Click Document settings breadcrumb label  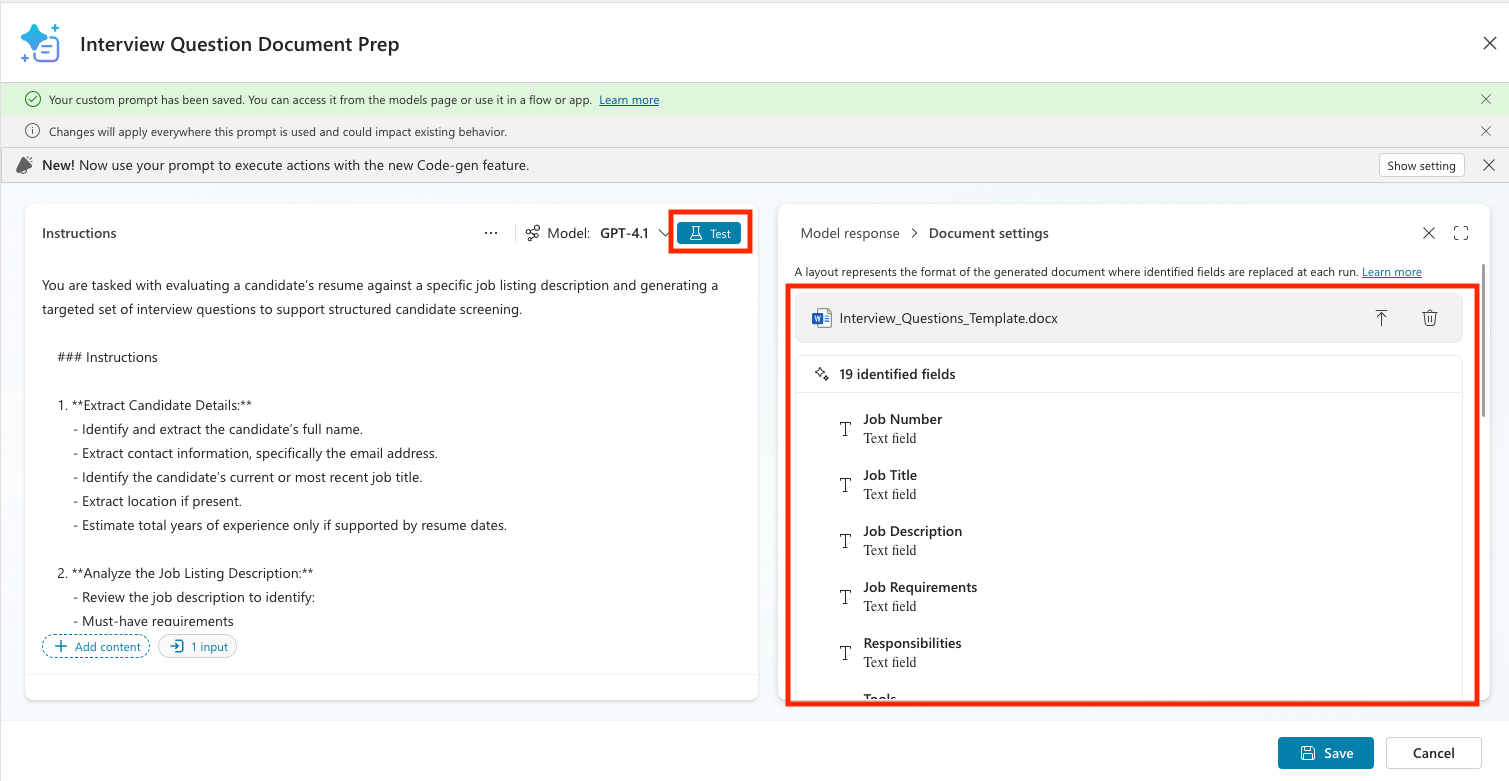989,233
